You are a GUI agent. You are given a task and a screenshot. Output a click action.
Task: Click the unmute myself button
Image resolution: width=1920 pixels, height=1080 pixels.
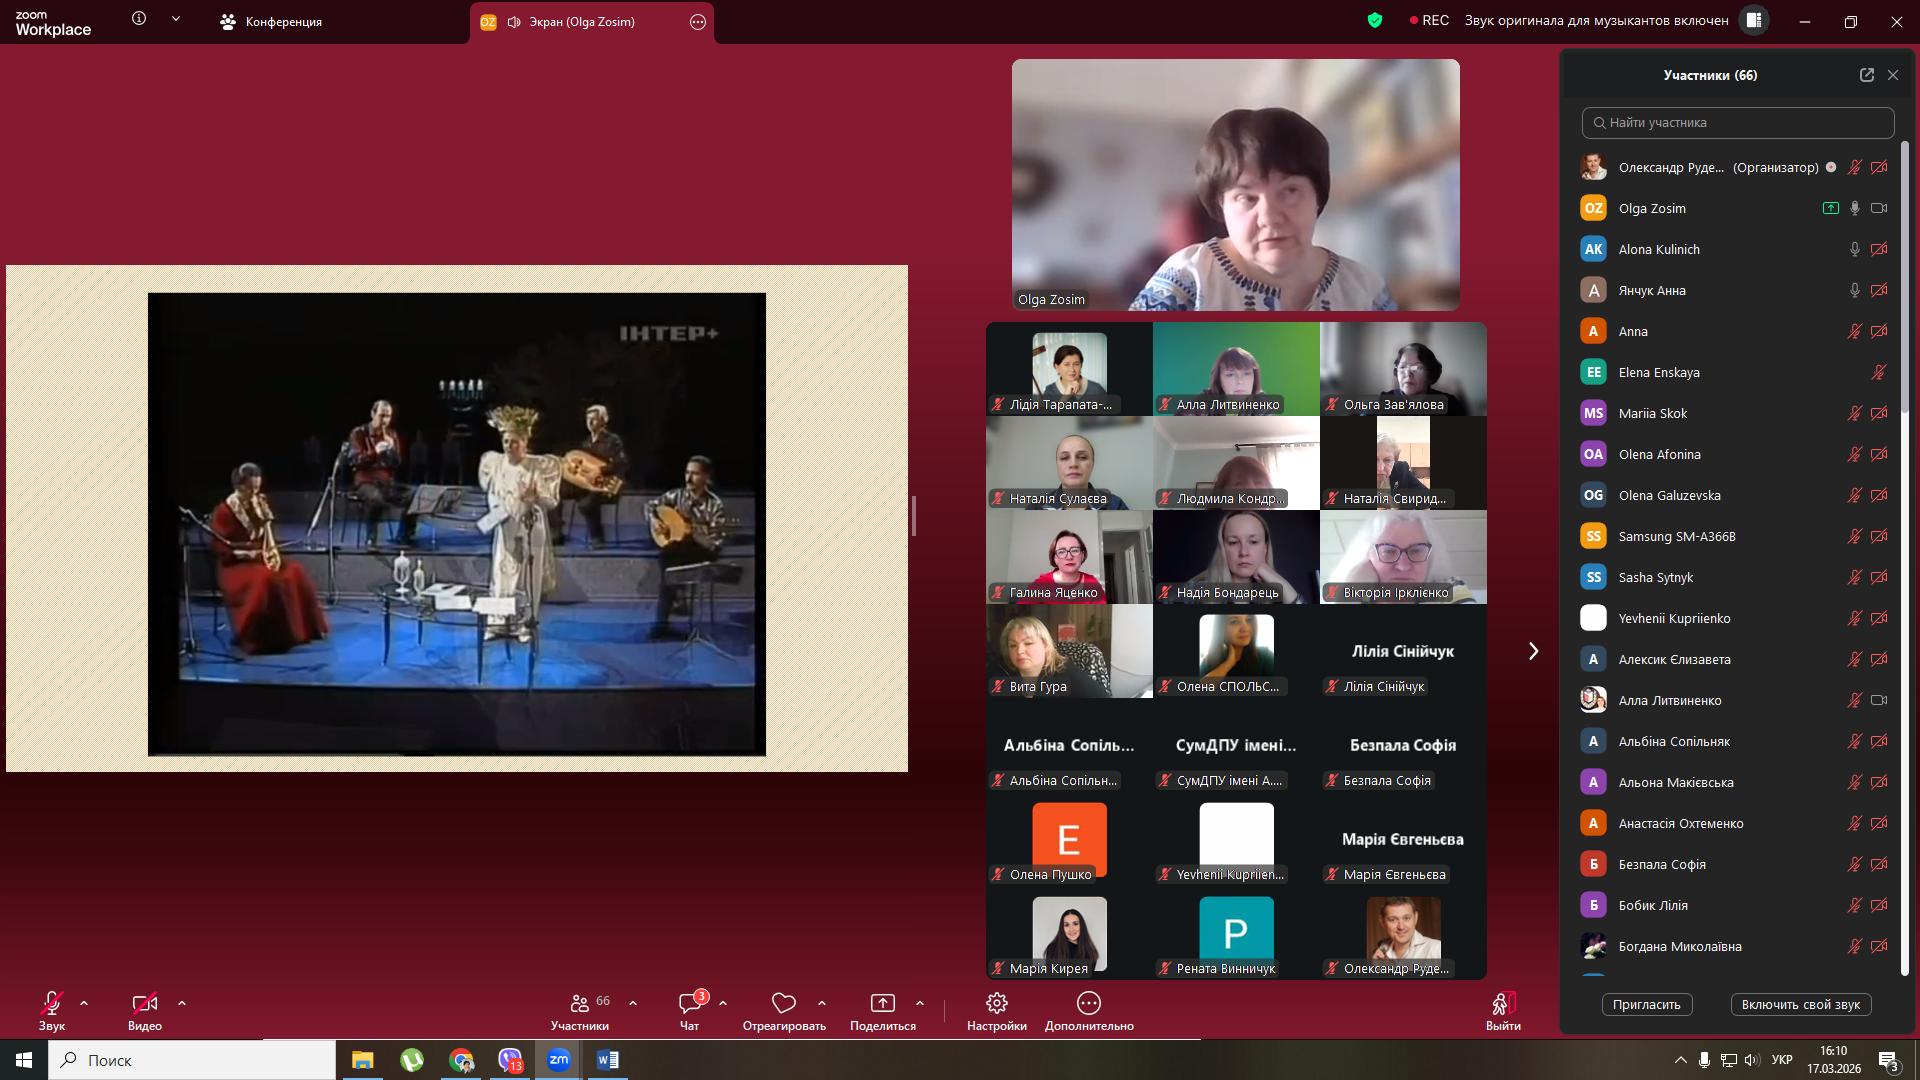tap(1800, 1005)
